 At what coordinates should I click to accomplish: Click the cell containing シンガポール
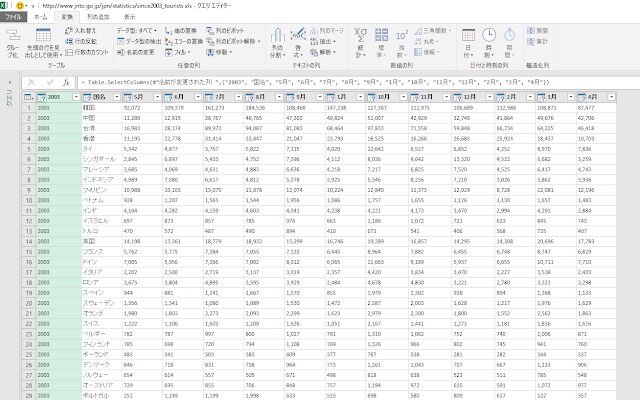pyautogui.click(x=102, y=159)
